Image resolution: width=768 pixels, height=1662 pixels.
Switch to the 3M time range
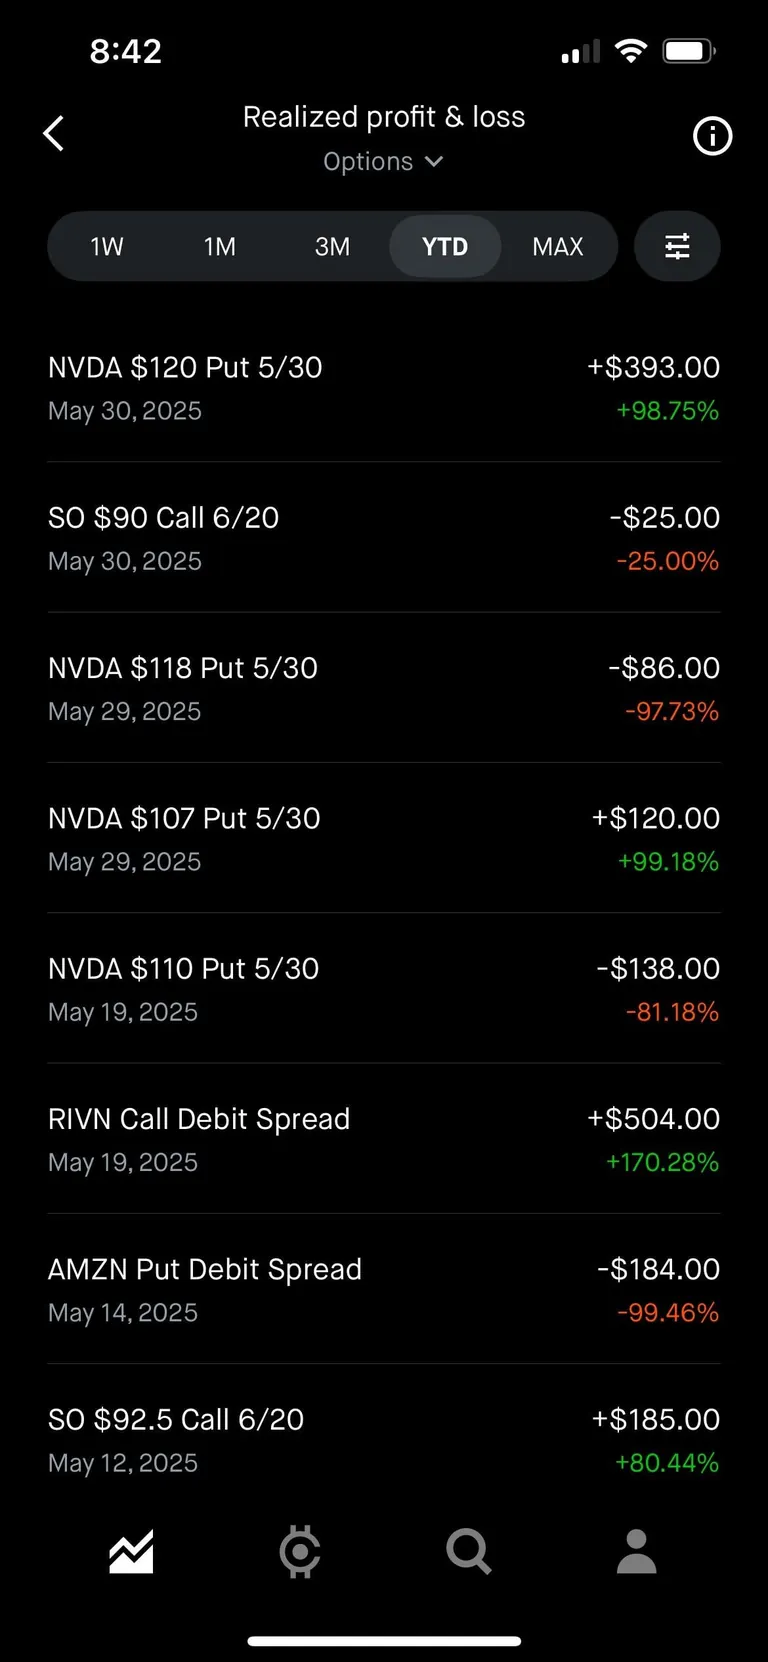332,246
